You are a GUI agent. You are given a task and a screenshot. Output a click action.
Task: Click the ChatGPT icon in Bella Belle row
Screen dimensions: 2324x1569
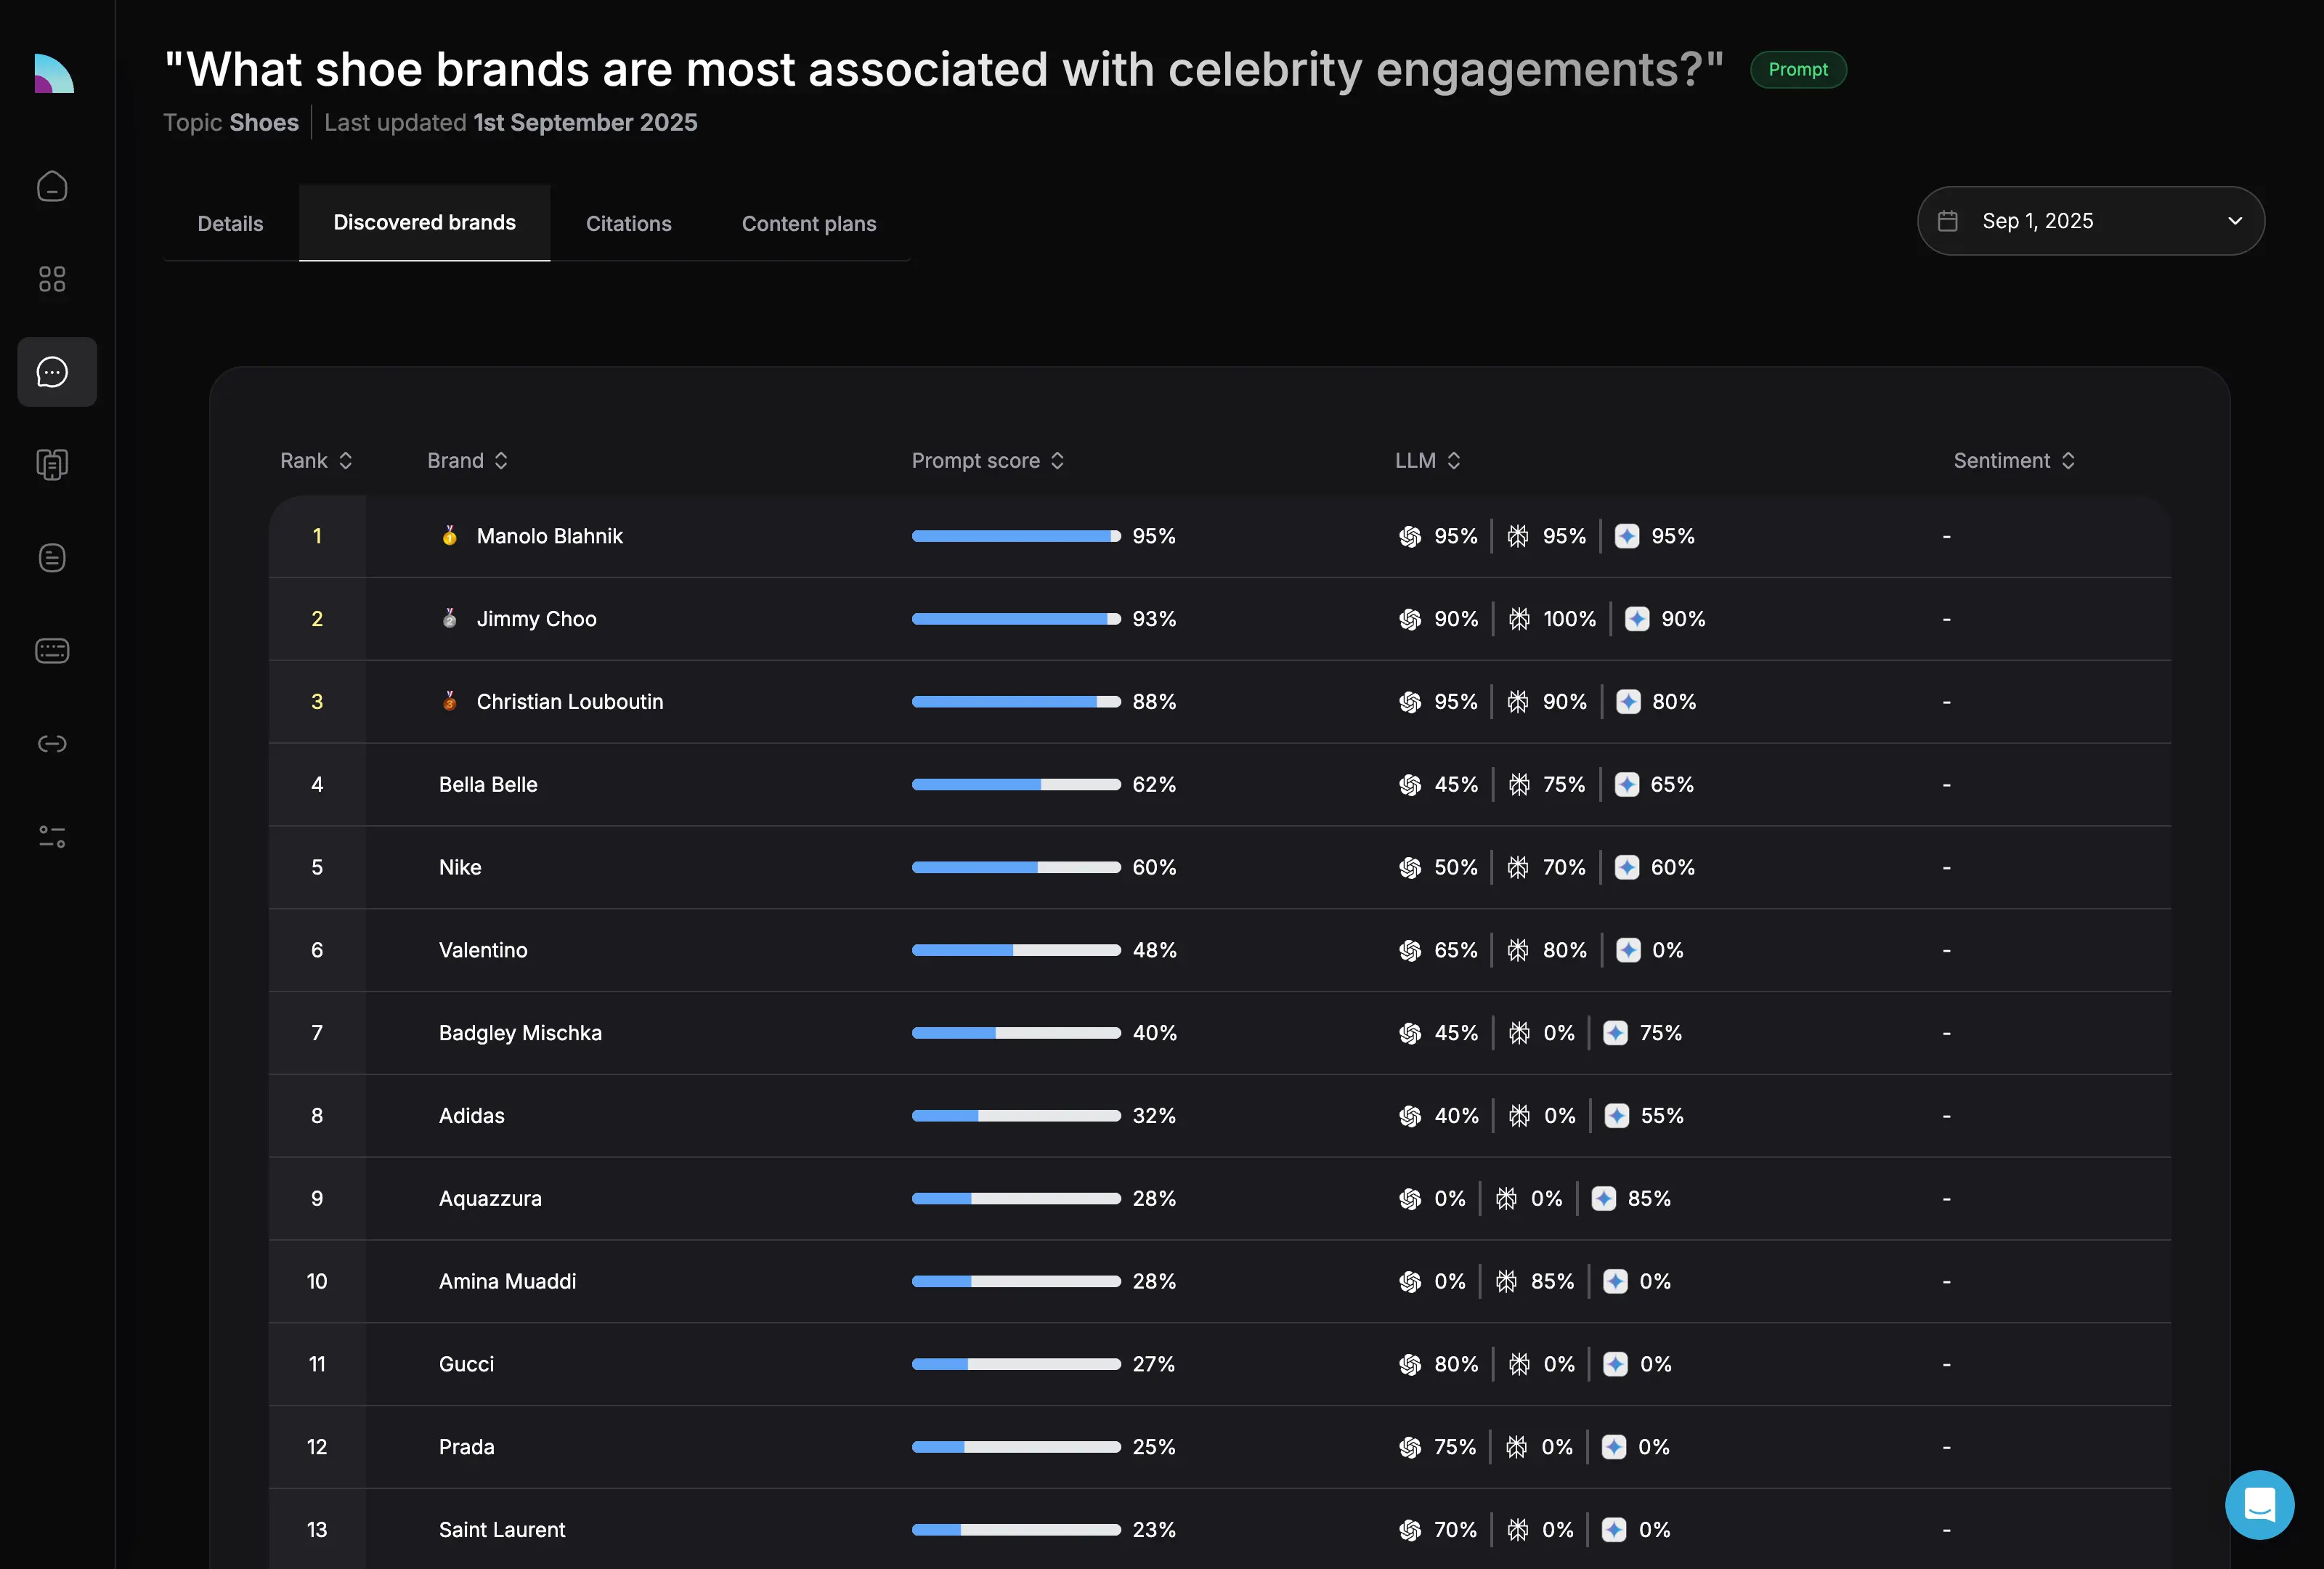tap(1410, 785)
